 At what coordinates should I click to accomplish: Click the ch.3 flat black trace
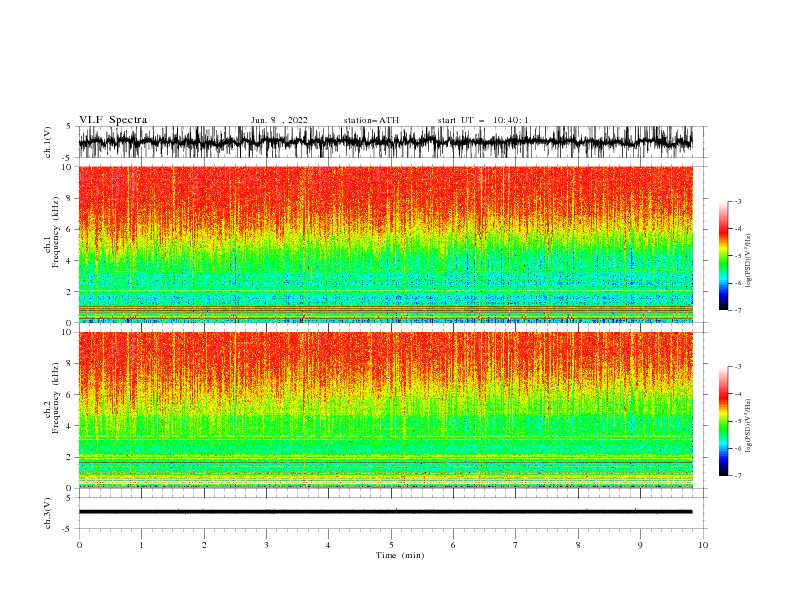tap(385, 512)
